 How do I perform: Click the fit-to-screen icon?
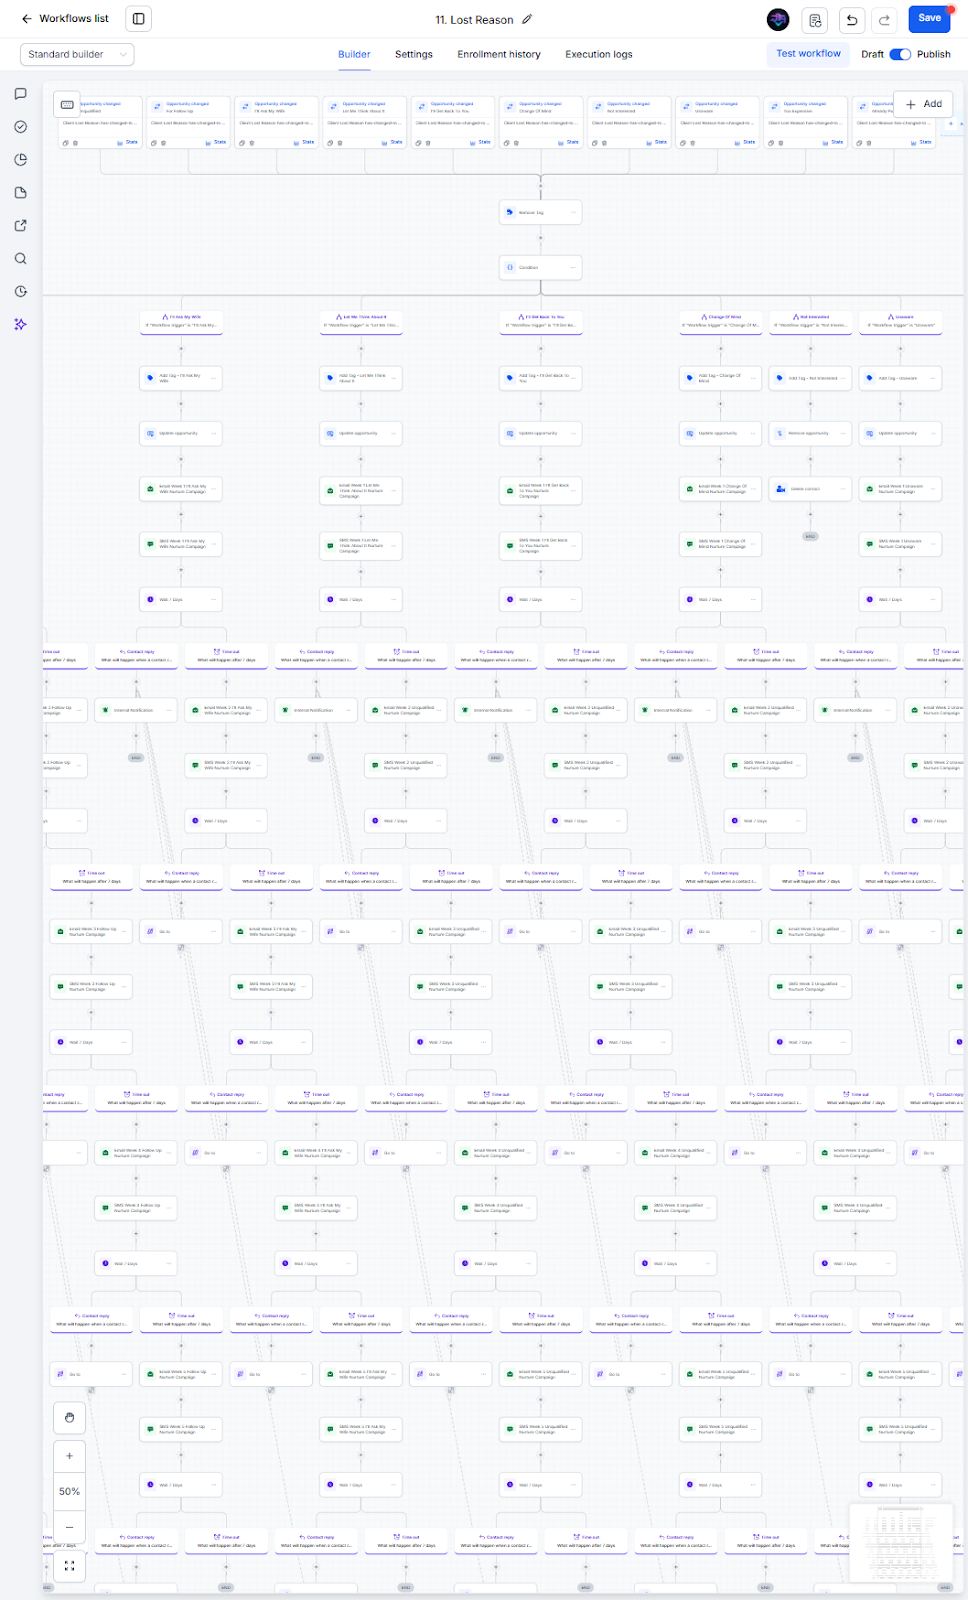[x=69, y=1566]
